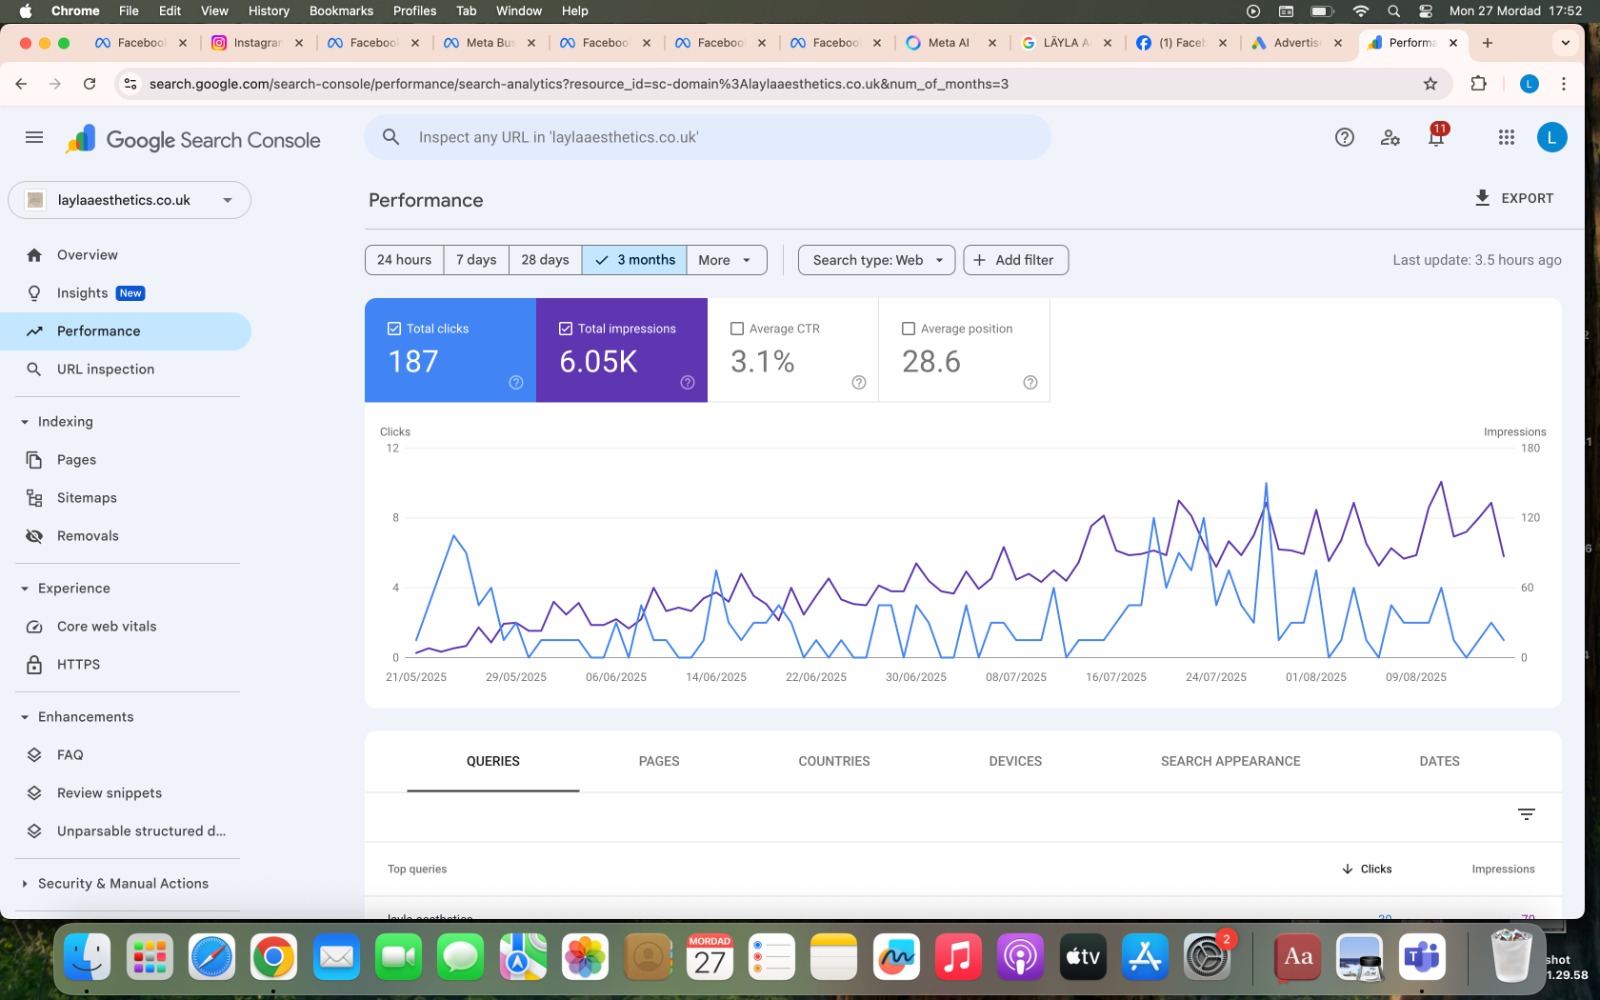Open the notifications bell icon

click(1436, 138)
